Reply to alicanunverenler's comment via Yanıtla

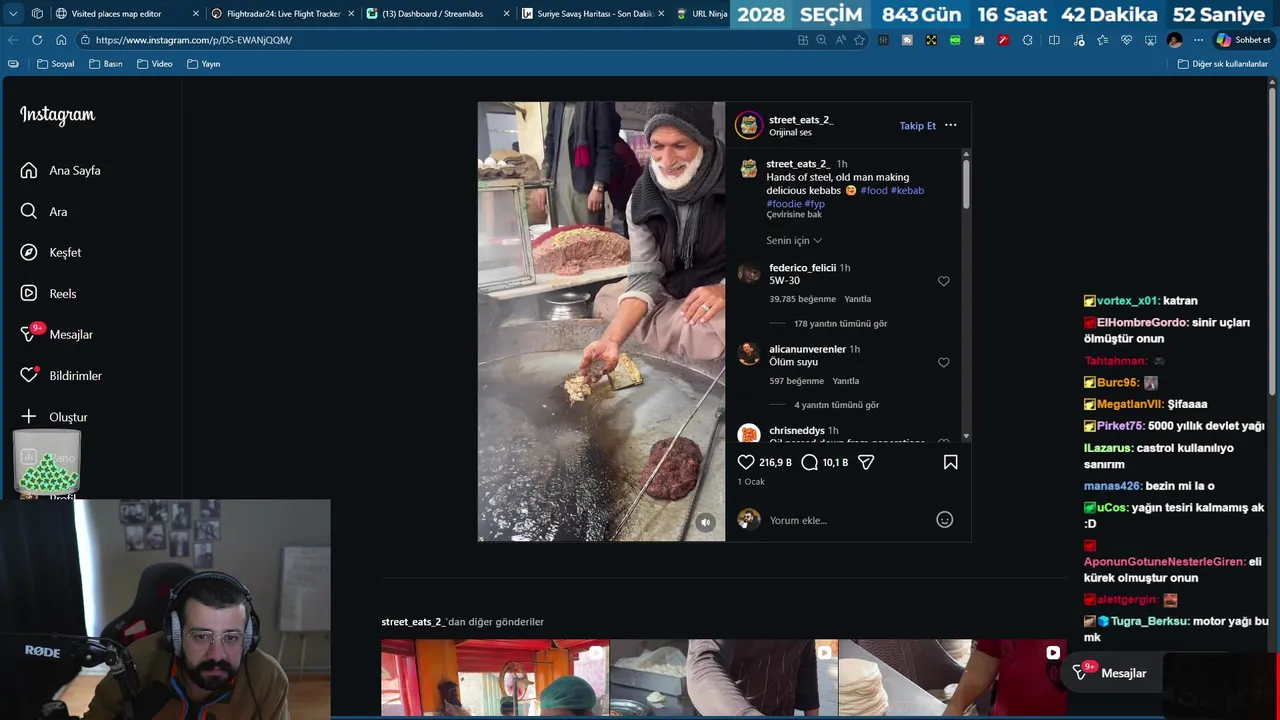click(846, 381)
